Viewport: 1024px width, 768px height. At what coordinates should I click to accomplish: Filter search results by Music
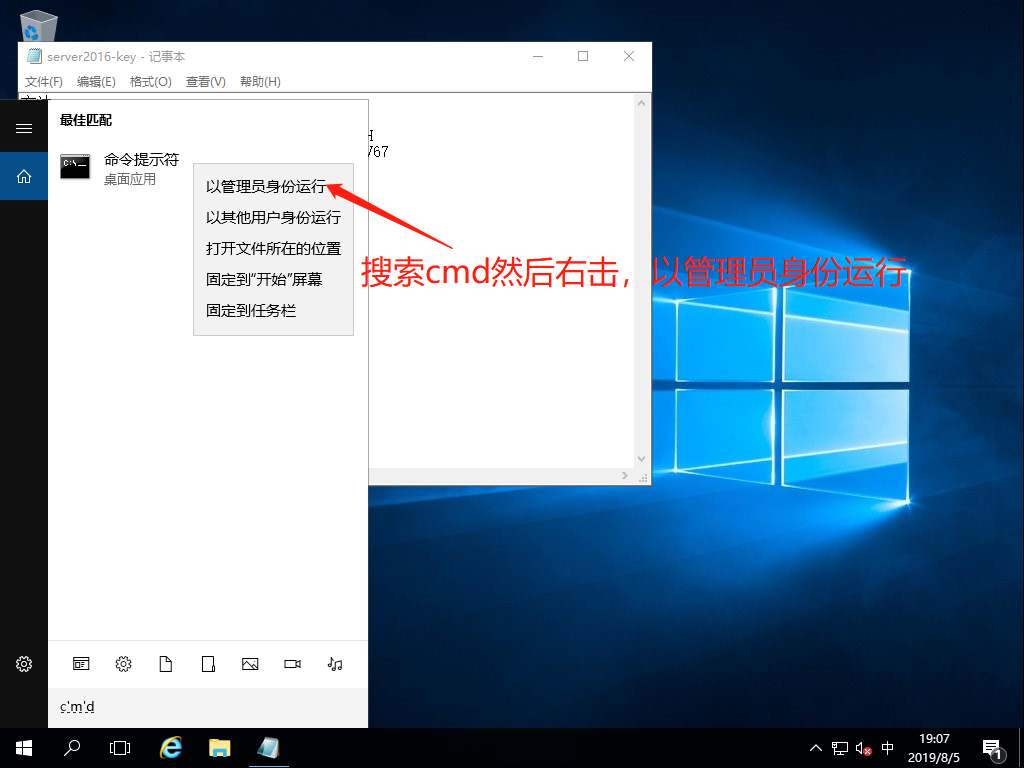coord(334,664)
